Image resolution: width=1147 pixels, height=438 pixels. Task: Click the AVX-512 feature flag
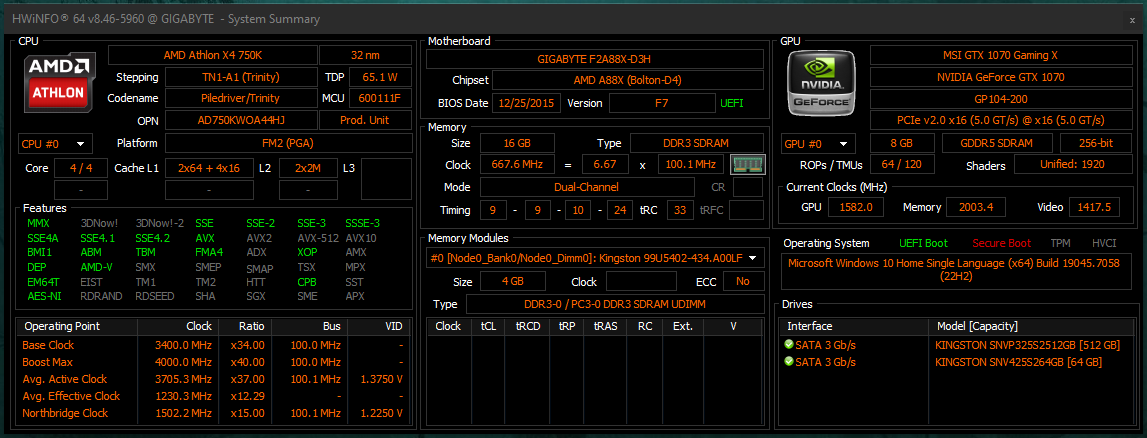point(317,238)
